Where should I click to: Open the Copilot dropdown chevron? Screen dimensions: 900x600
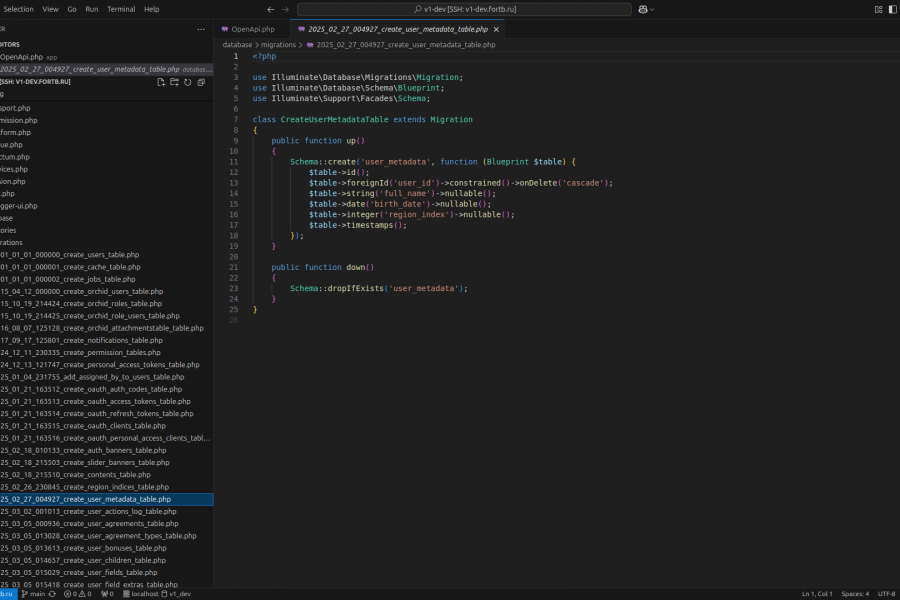653,9
